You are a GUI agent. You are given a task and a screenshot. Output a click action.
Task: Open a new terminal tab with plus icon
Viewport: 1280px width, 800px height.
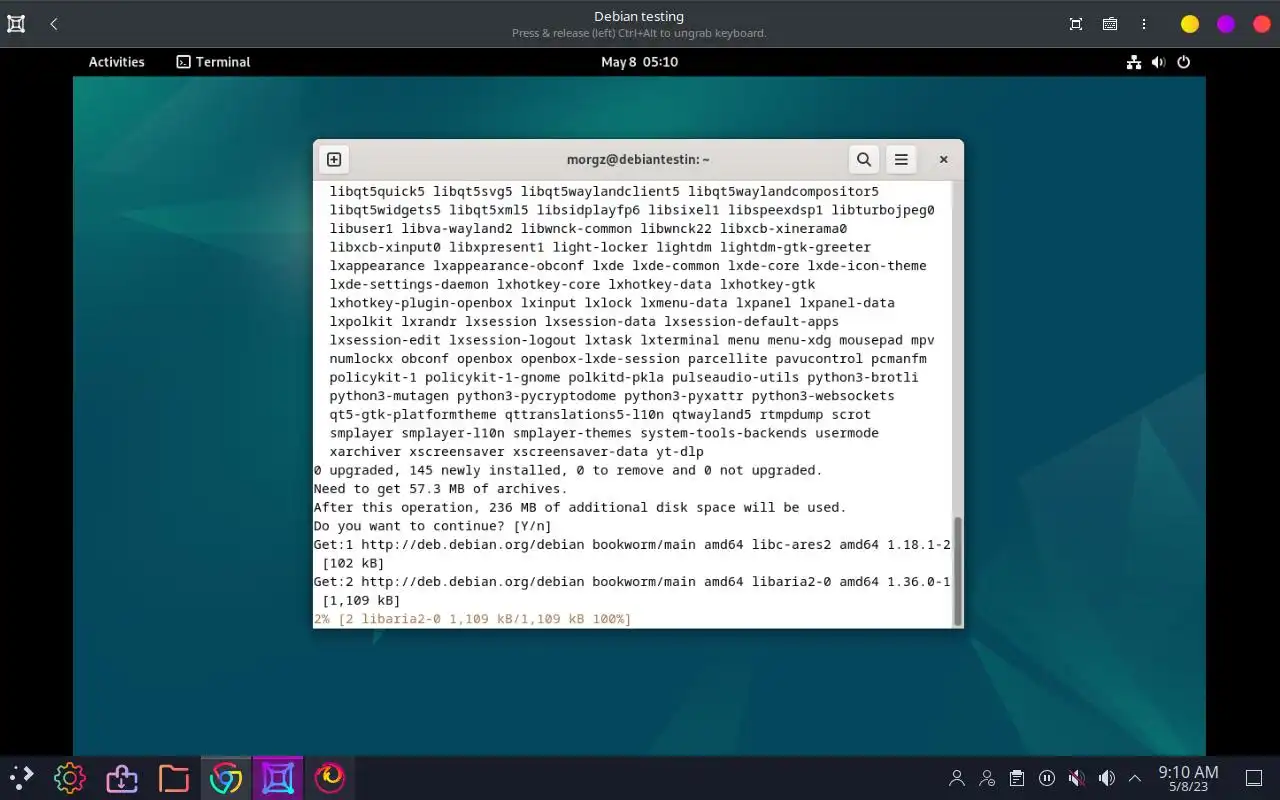(x=334, y=159)
